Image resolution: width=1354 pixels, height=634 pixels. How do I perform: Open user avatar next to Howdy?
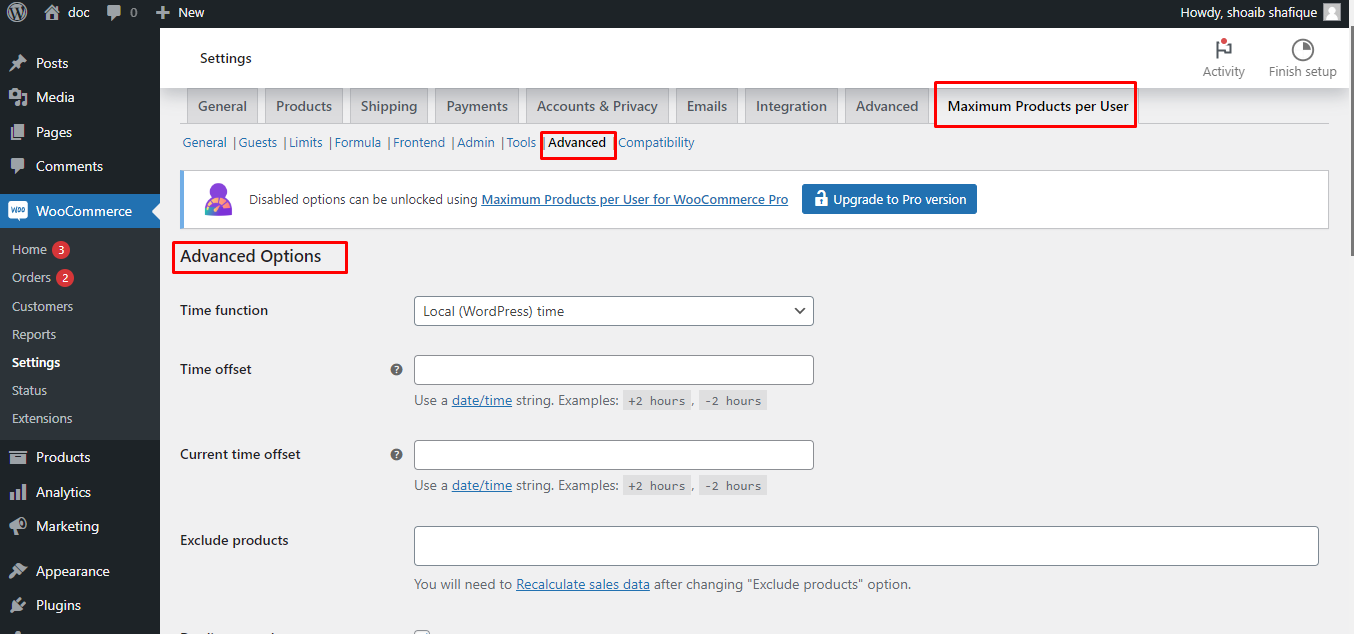(1331, 12)
